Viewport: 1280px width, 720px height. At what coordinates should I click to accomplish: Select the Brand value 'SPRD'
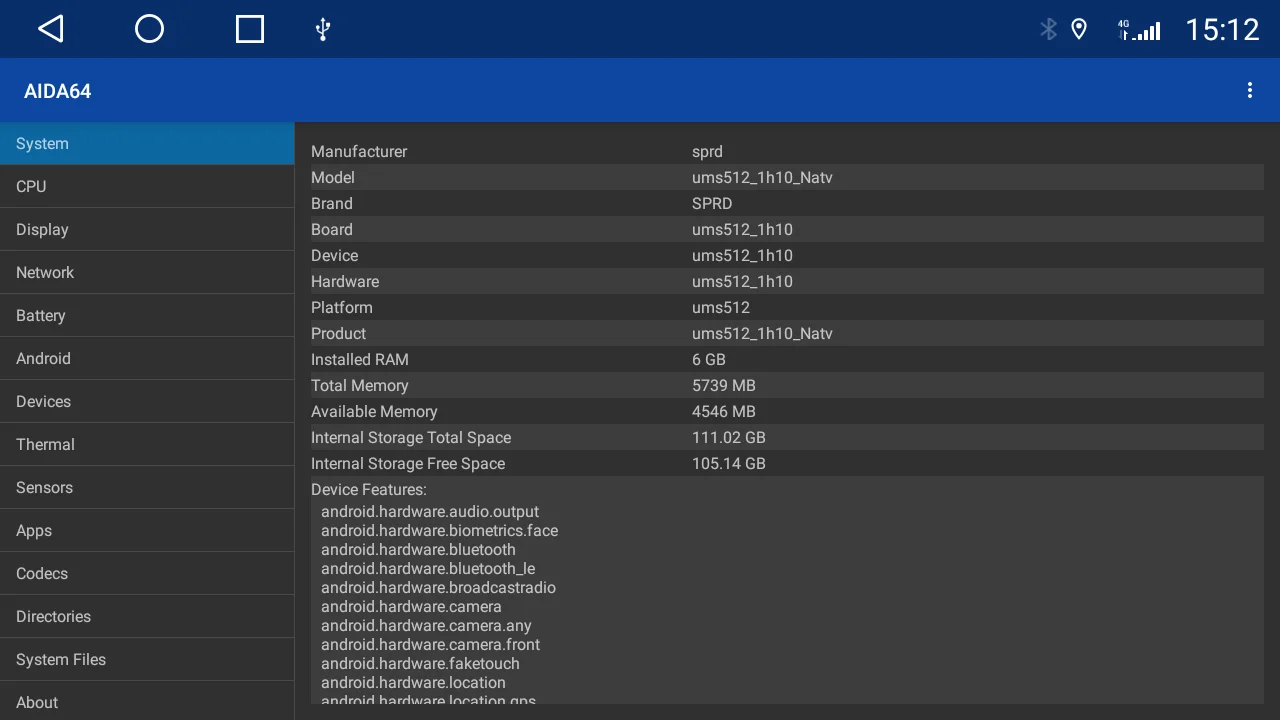coord(712,204)
